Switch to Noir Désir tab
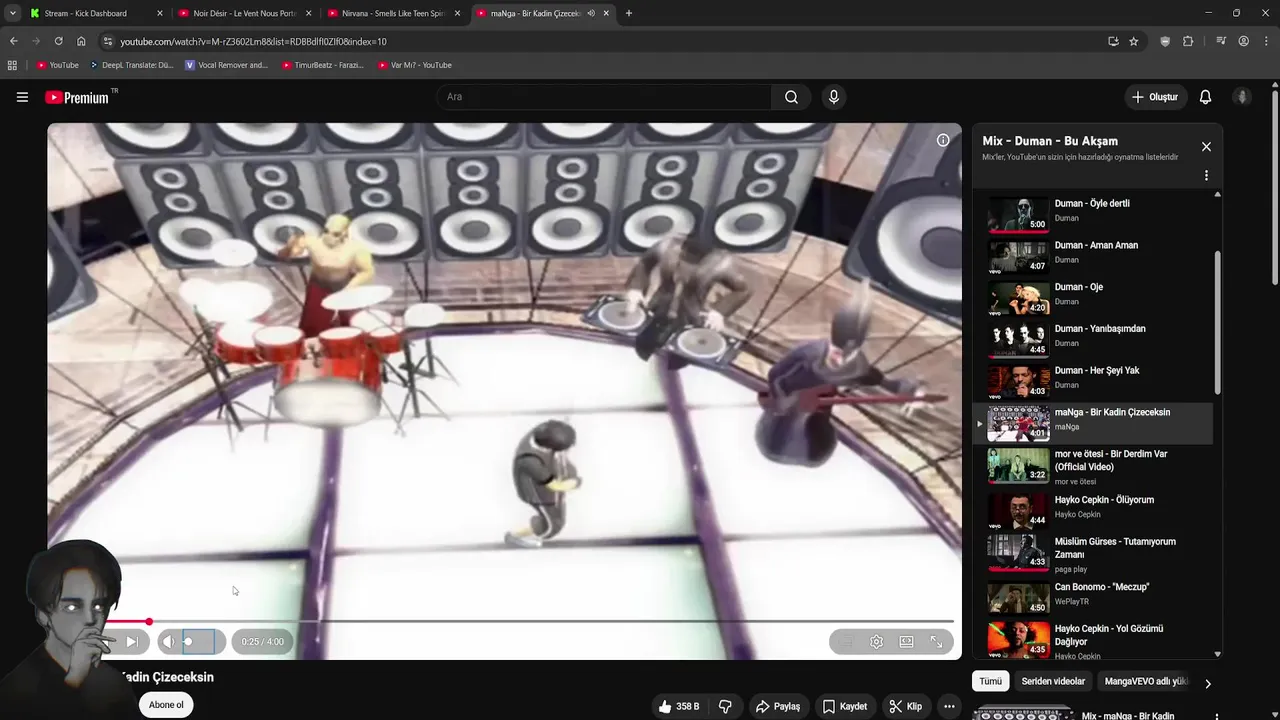The height and width of the screenshot is (720, 1280). point(245,13)
